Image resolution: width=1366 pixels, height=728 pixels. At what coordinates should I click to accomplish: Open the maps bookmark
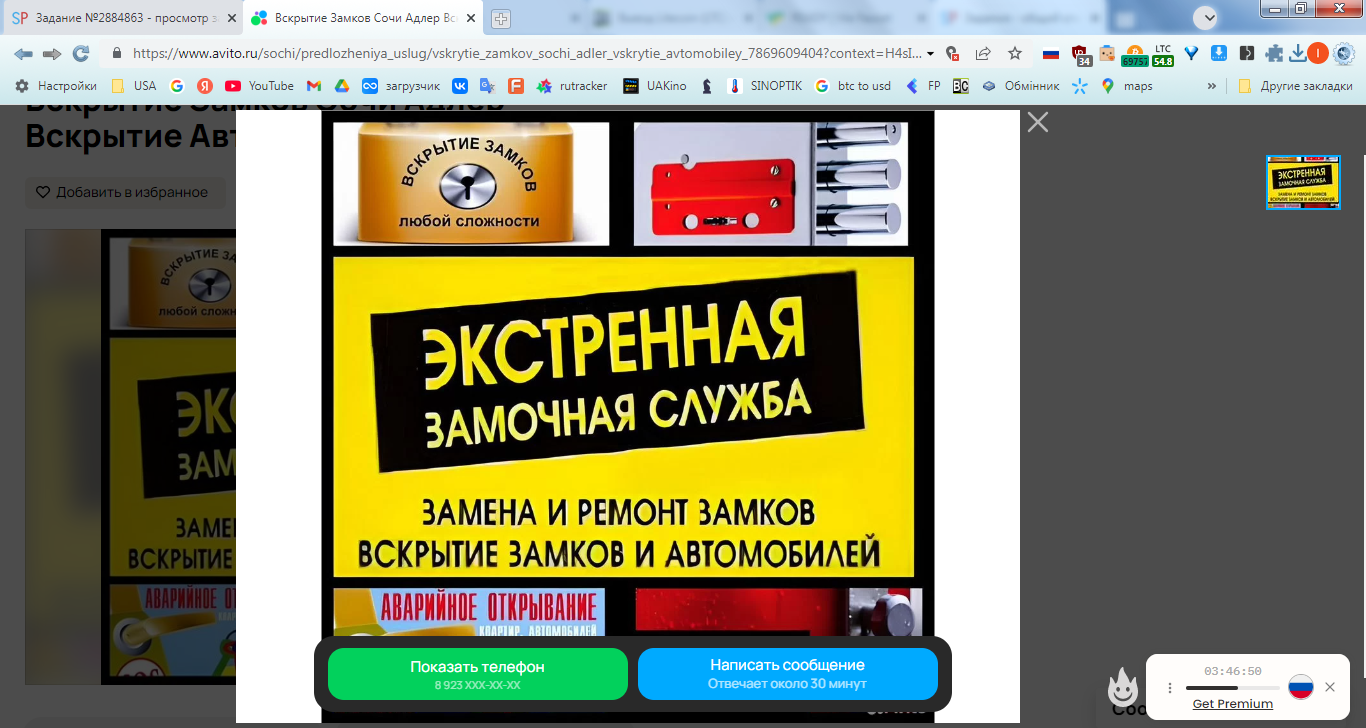1127,86
